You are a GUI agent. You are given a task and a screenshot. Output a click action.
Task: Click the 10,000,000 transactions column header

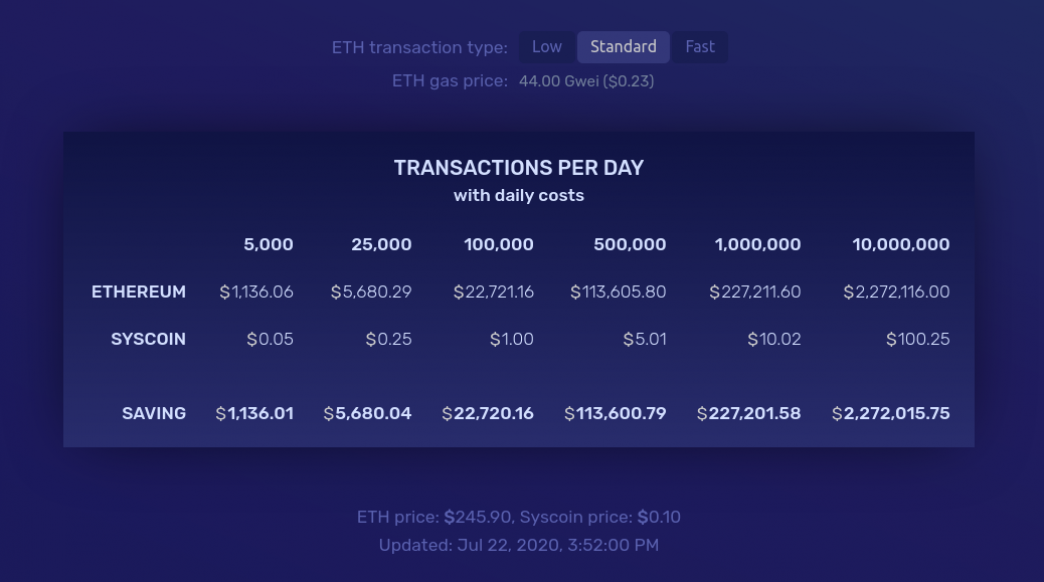[x=900, y=244]
